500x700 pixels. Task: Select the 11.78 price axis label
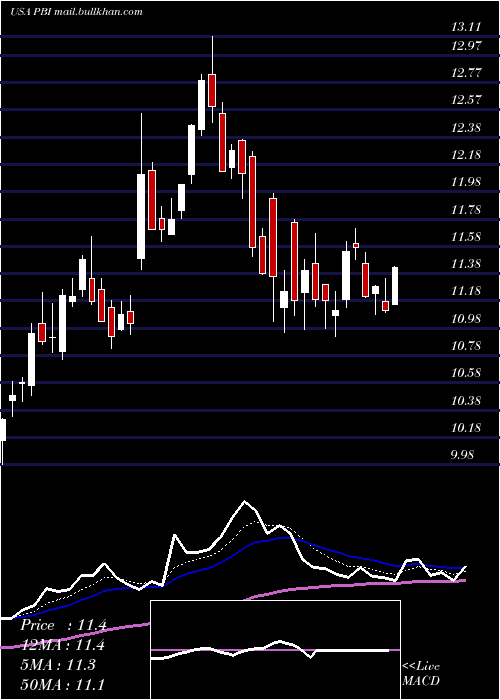(x=467, y=209)
